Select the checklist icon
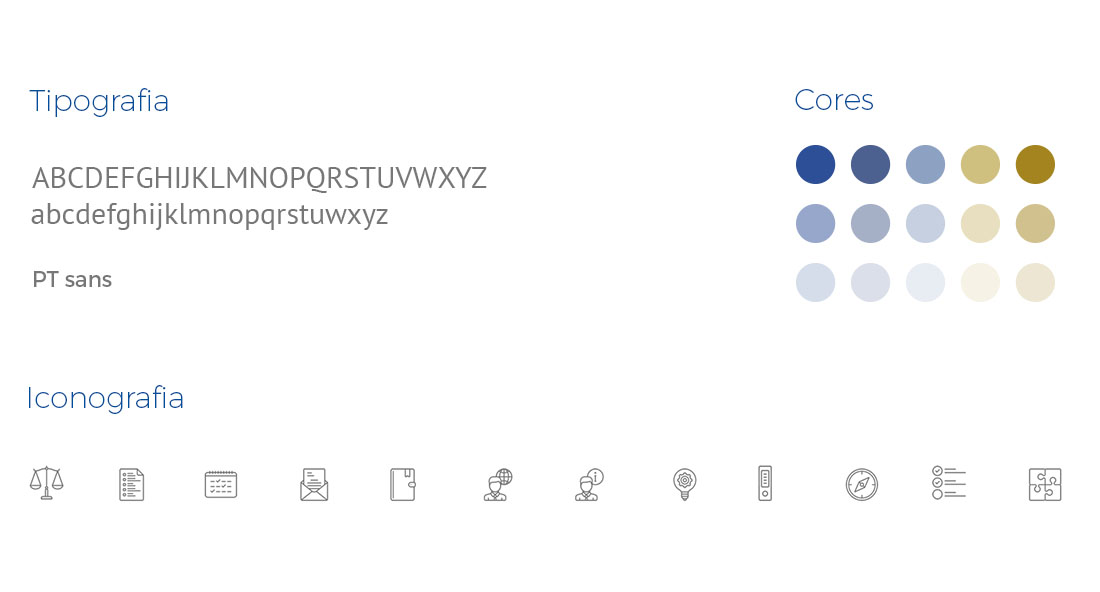Screen dimensions: 1100x592 pos(948,482)
